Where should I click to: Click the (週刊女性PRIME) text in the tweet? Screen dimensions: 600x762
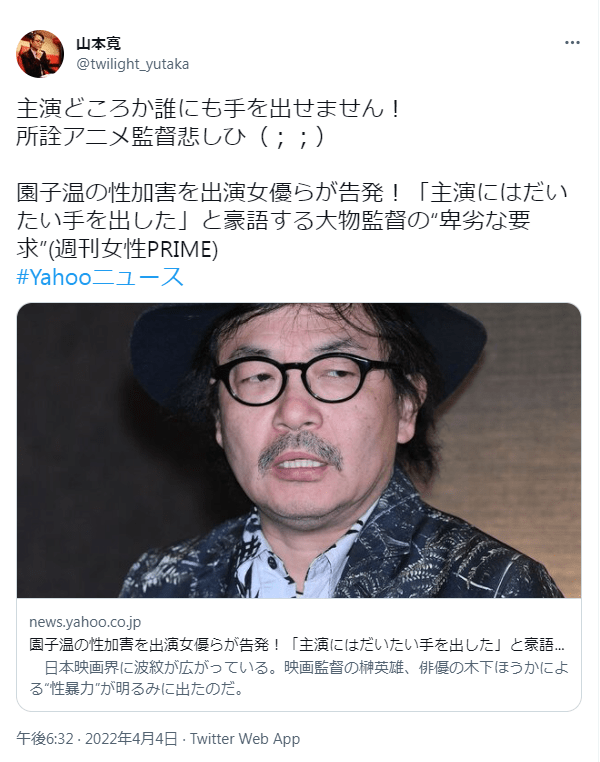click(x=134, y=249)
